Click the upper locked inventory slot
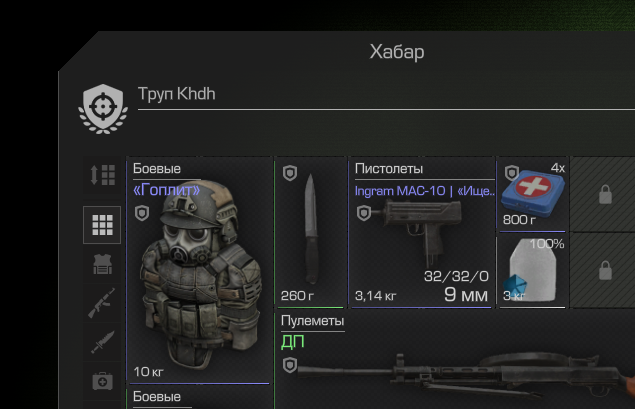Viewport: 635px width, 409px height. tap(605, 195)
